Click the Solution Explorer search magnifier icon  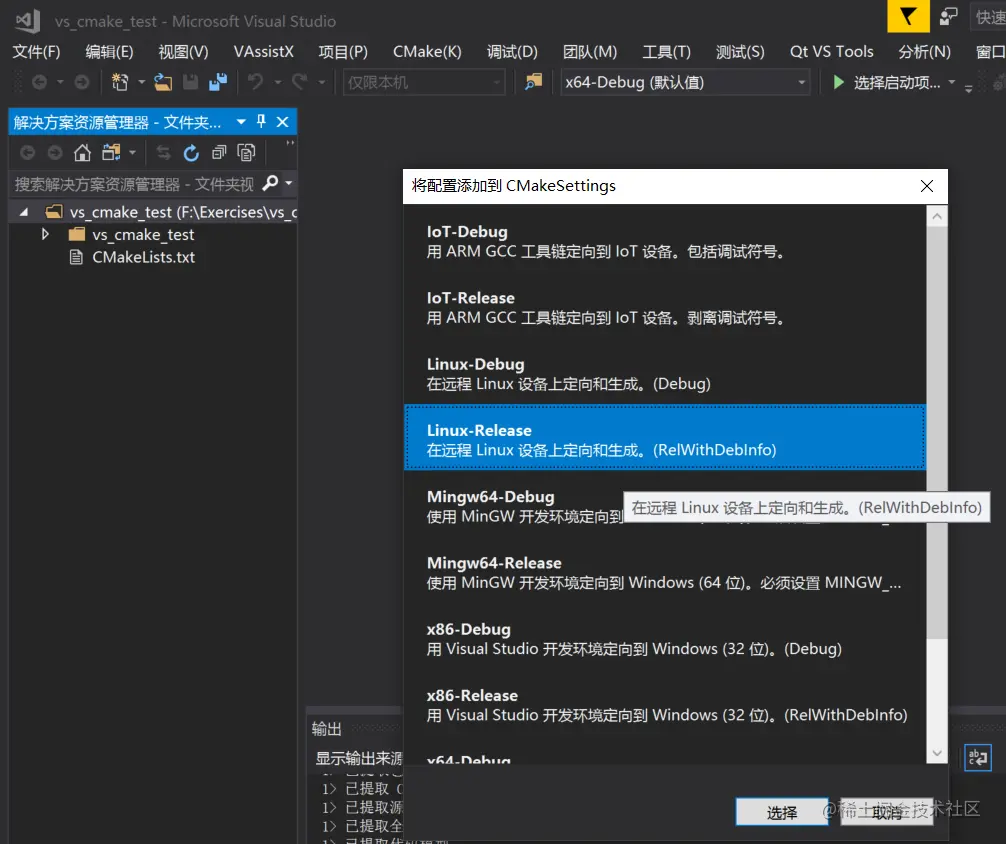(x=271, y=184)
